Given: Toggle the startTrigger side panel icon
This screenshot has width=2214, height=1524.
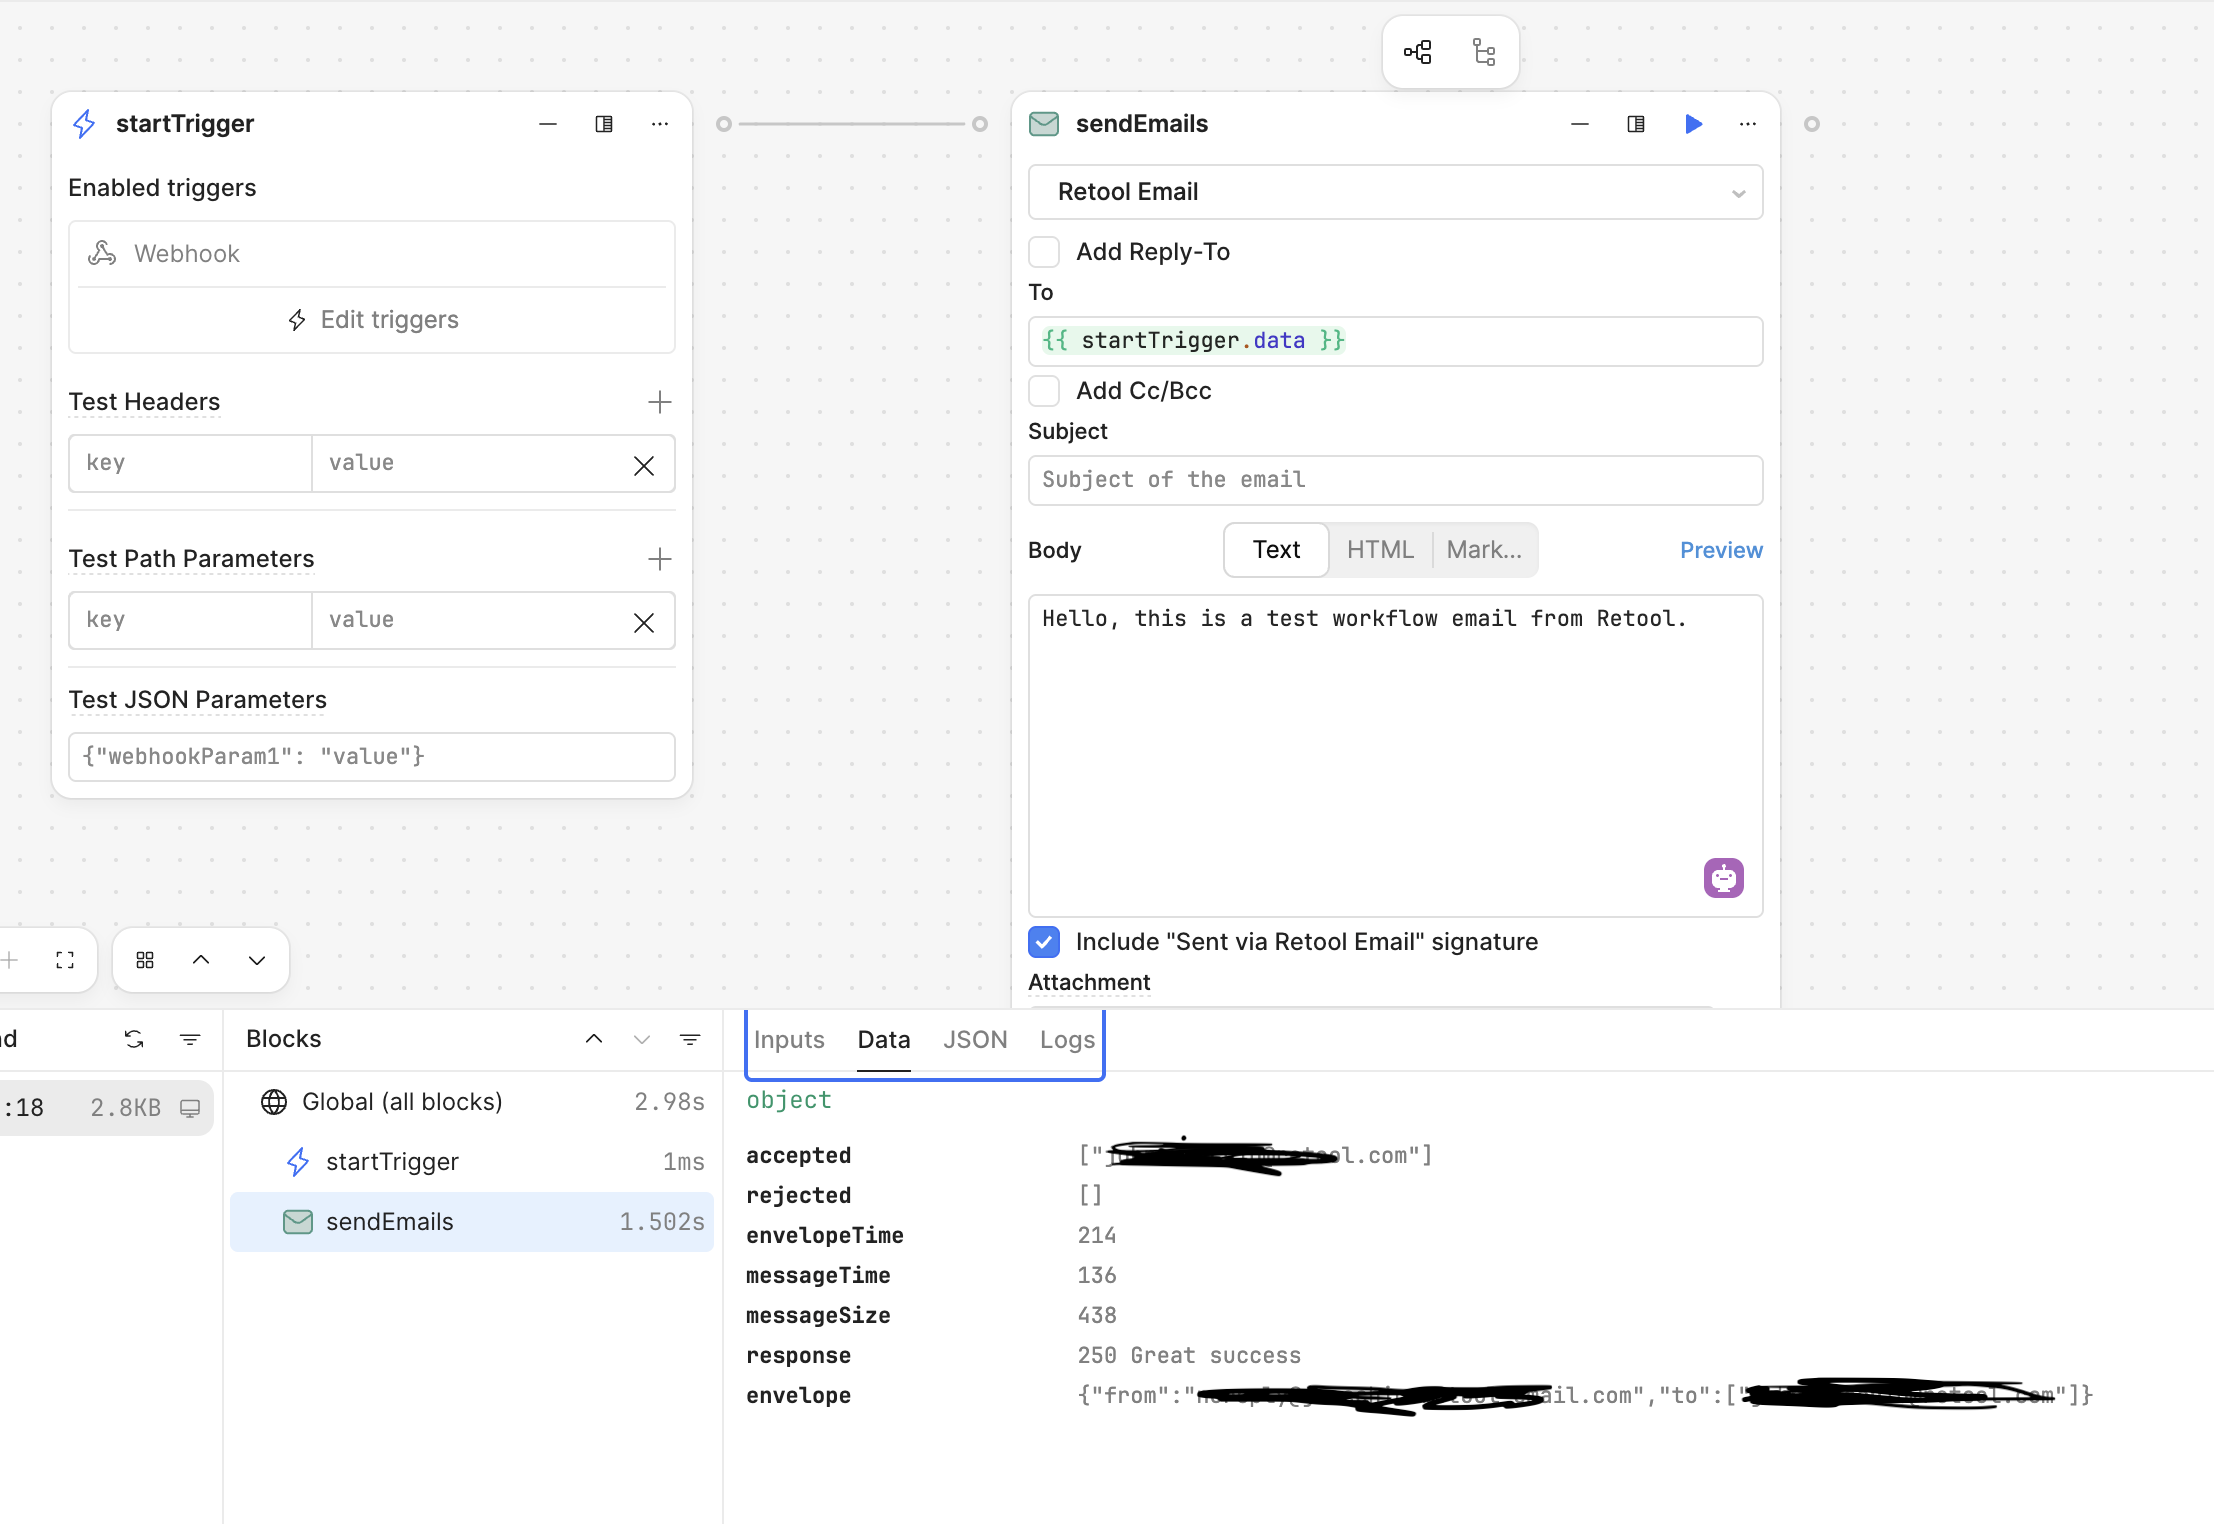Looking at the screenshot, I should [x=604, y=124].
